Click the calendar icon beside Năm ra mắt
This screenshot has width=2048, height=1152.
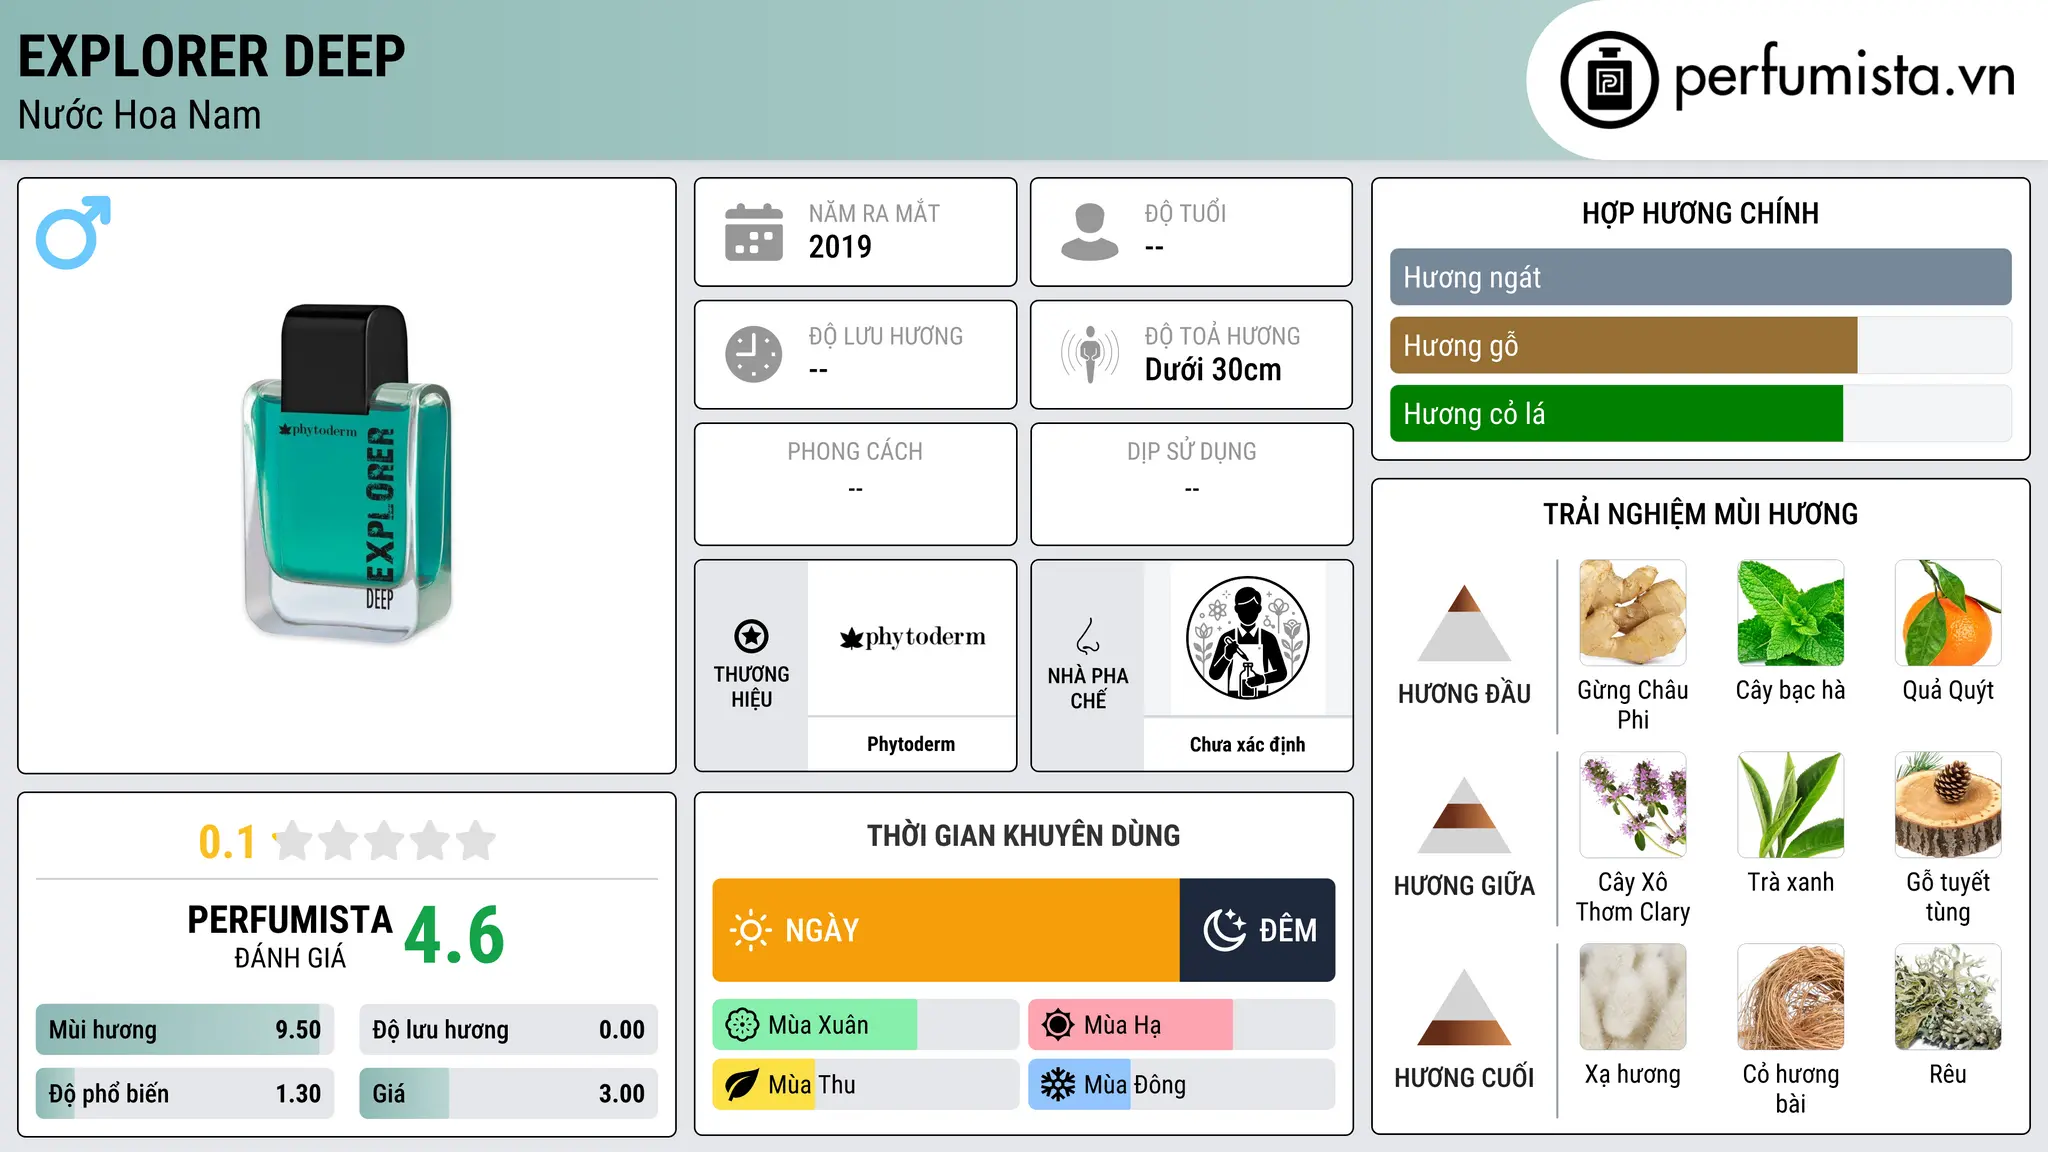(x=754, y=232)
